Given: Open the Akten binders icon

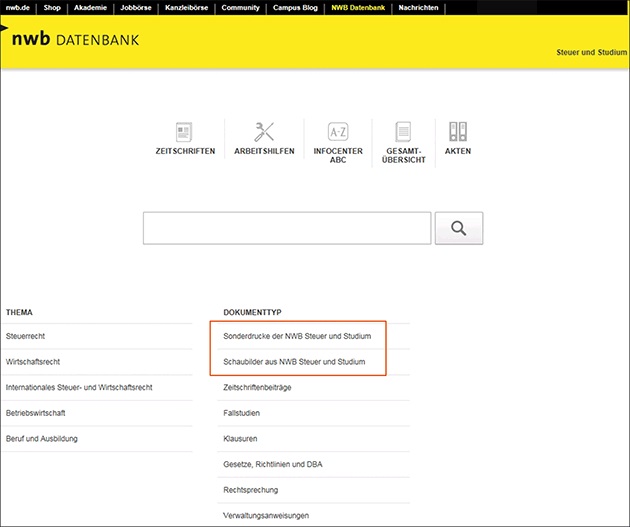Looking at the screenshot, I should click(458, 132).
